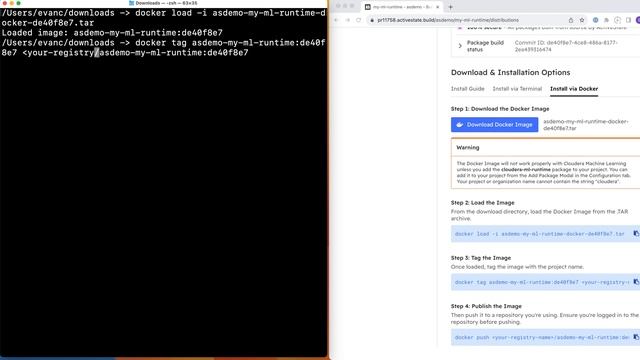Image resolution: width=640 pixels, height=360 pixels.
Task: Click Step 1: Download the Docker Image heading
Action: point(500,109)
